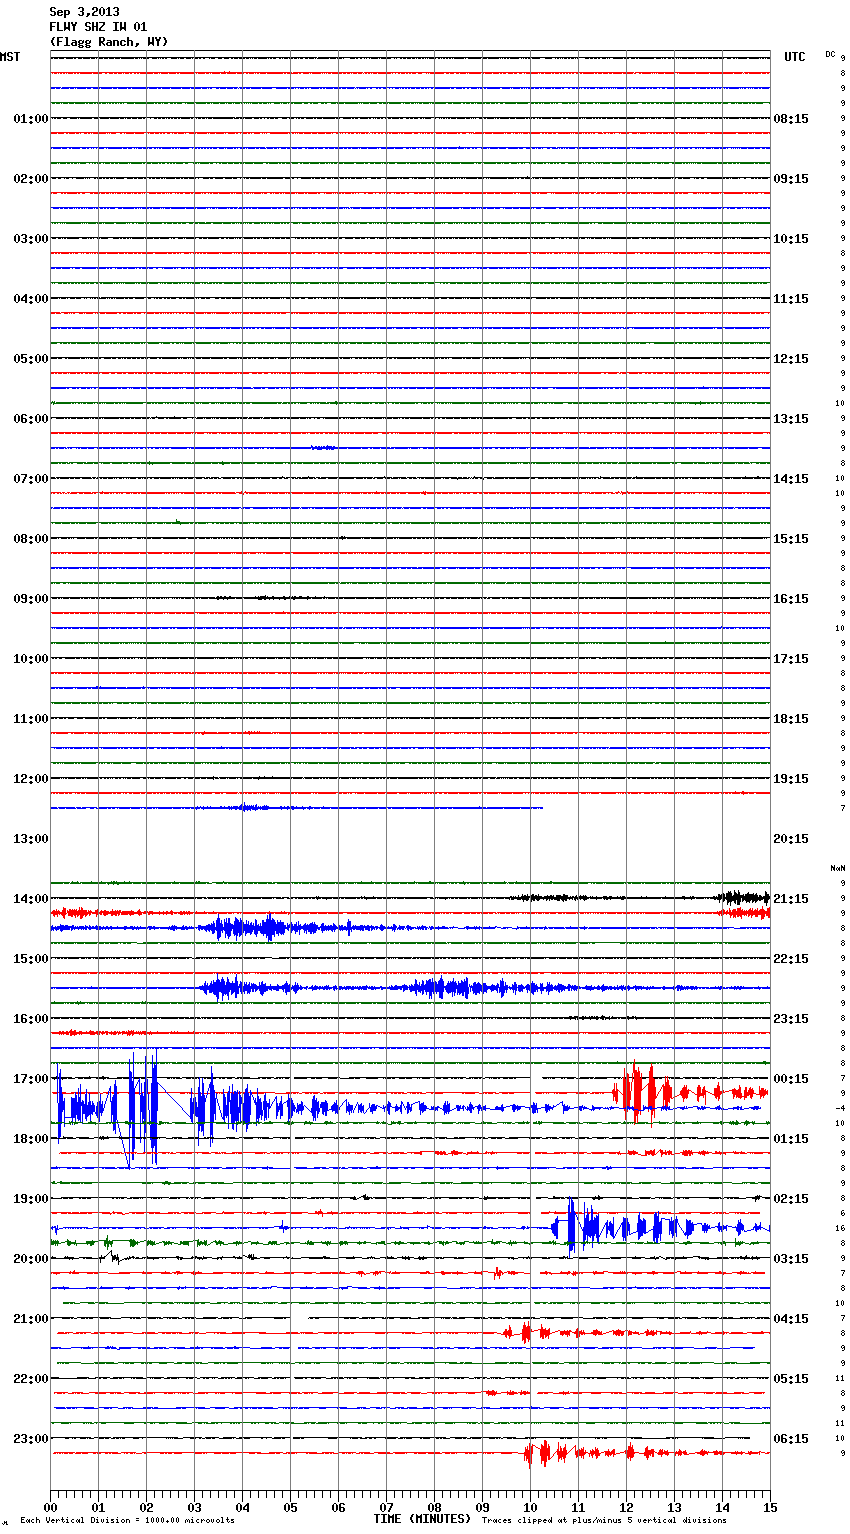The width and height of the screenshot is (850, 1534).
Task: Click the "10" minute tick label
Action: (530, 1507)
